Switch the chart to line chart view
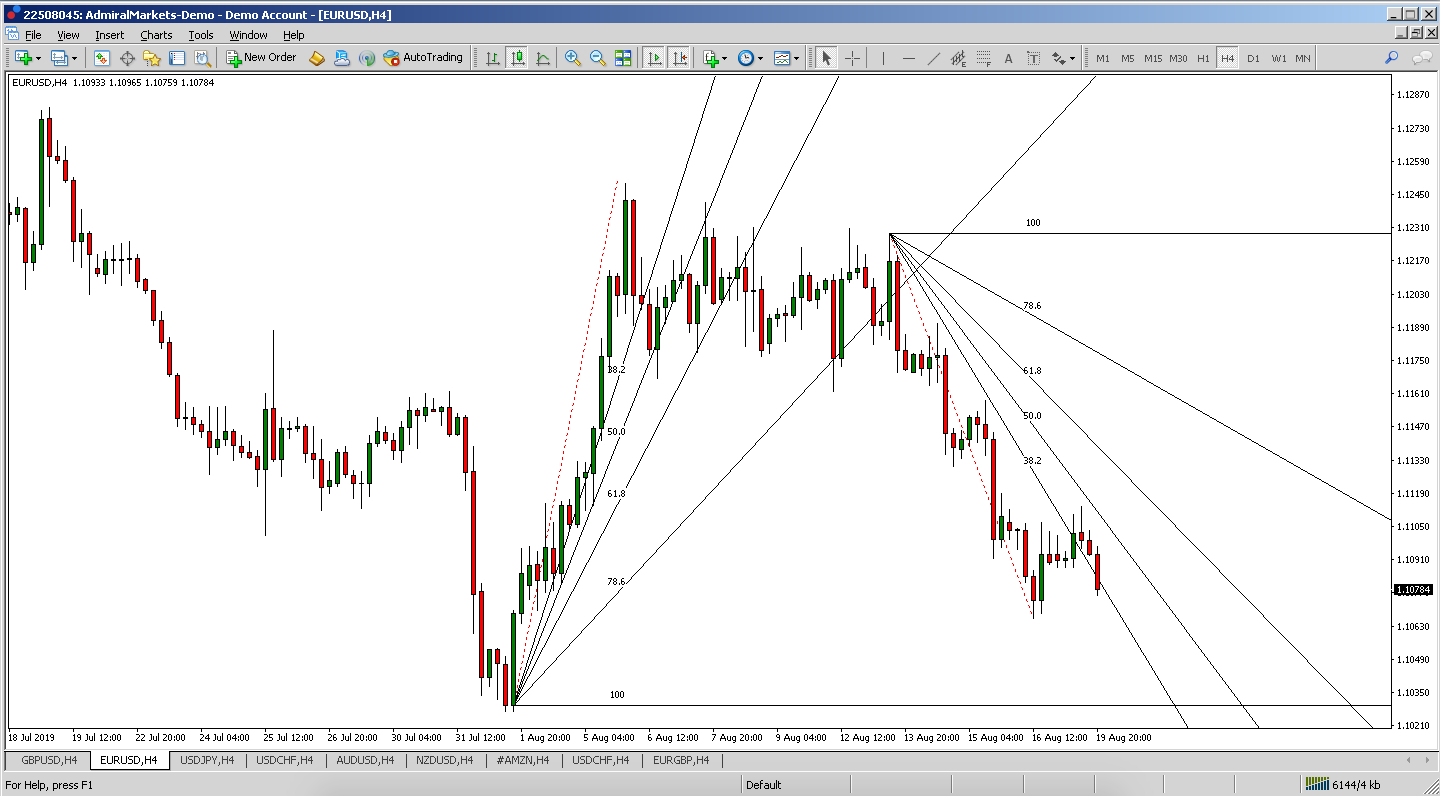Viewport: 1440px width, 796px height. 542,58
